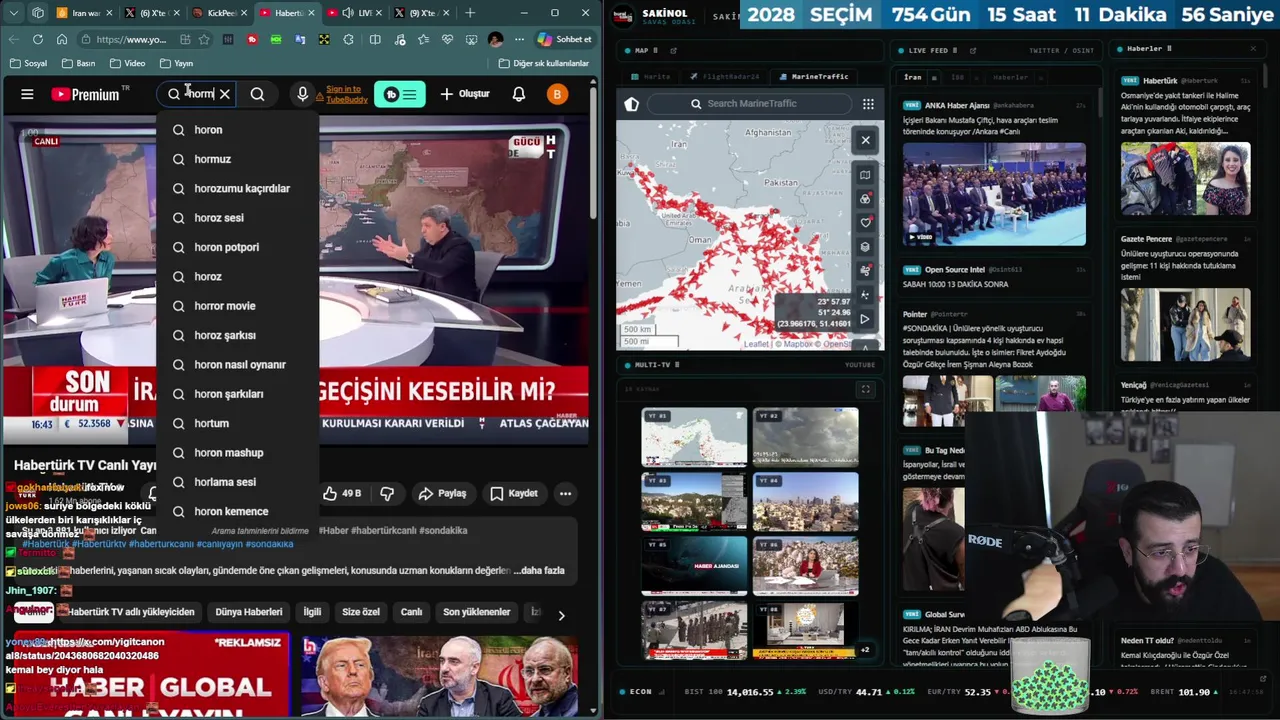Open ANKA Haber Ajansı video thumbnail
Screen dimensions: 1280x720
[x=994, y=194]
